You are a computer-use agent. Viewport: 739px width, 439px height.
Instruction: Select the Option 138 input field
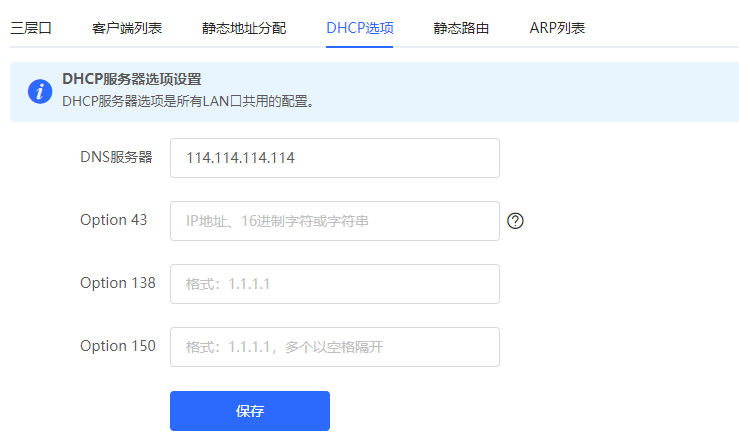334,284
